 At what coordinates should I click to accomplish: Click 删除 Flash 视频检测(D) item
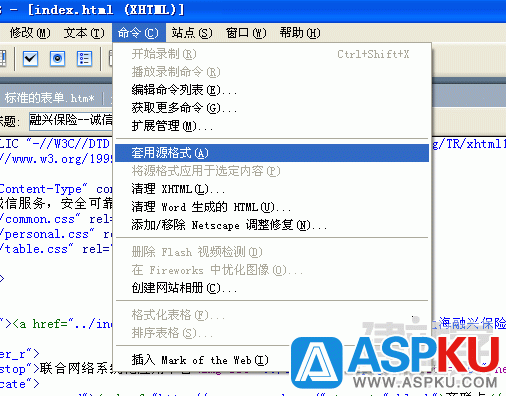coord(272,252)
